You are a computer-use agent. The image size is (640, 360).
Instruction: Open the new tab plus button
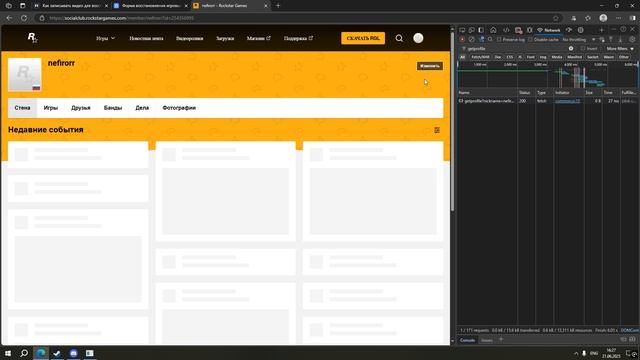(278, 6)
